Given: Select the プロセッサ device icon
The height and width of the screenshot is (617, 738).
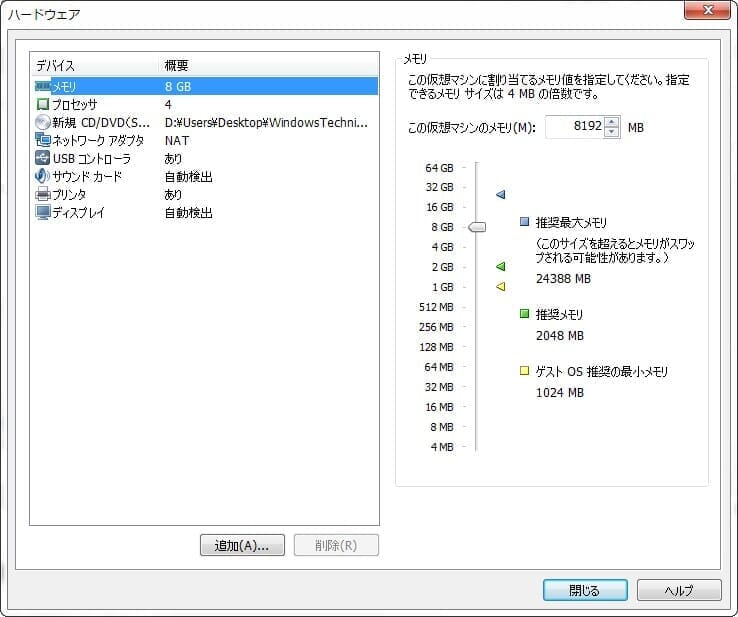Looking at the screenshot, I should tap(43, 105).
